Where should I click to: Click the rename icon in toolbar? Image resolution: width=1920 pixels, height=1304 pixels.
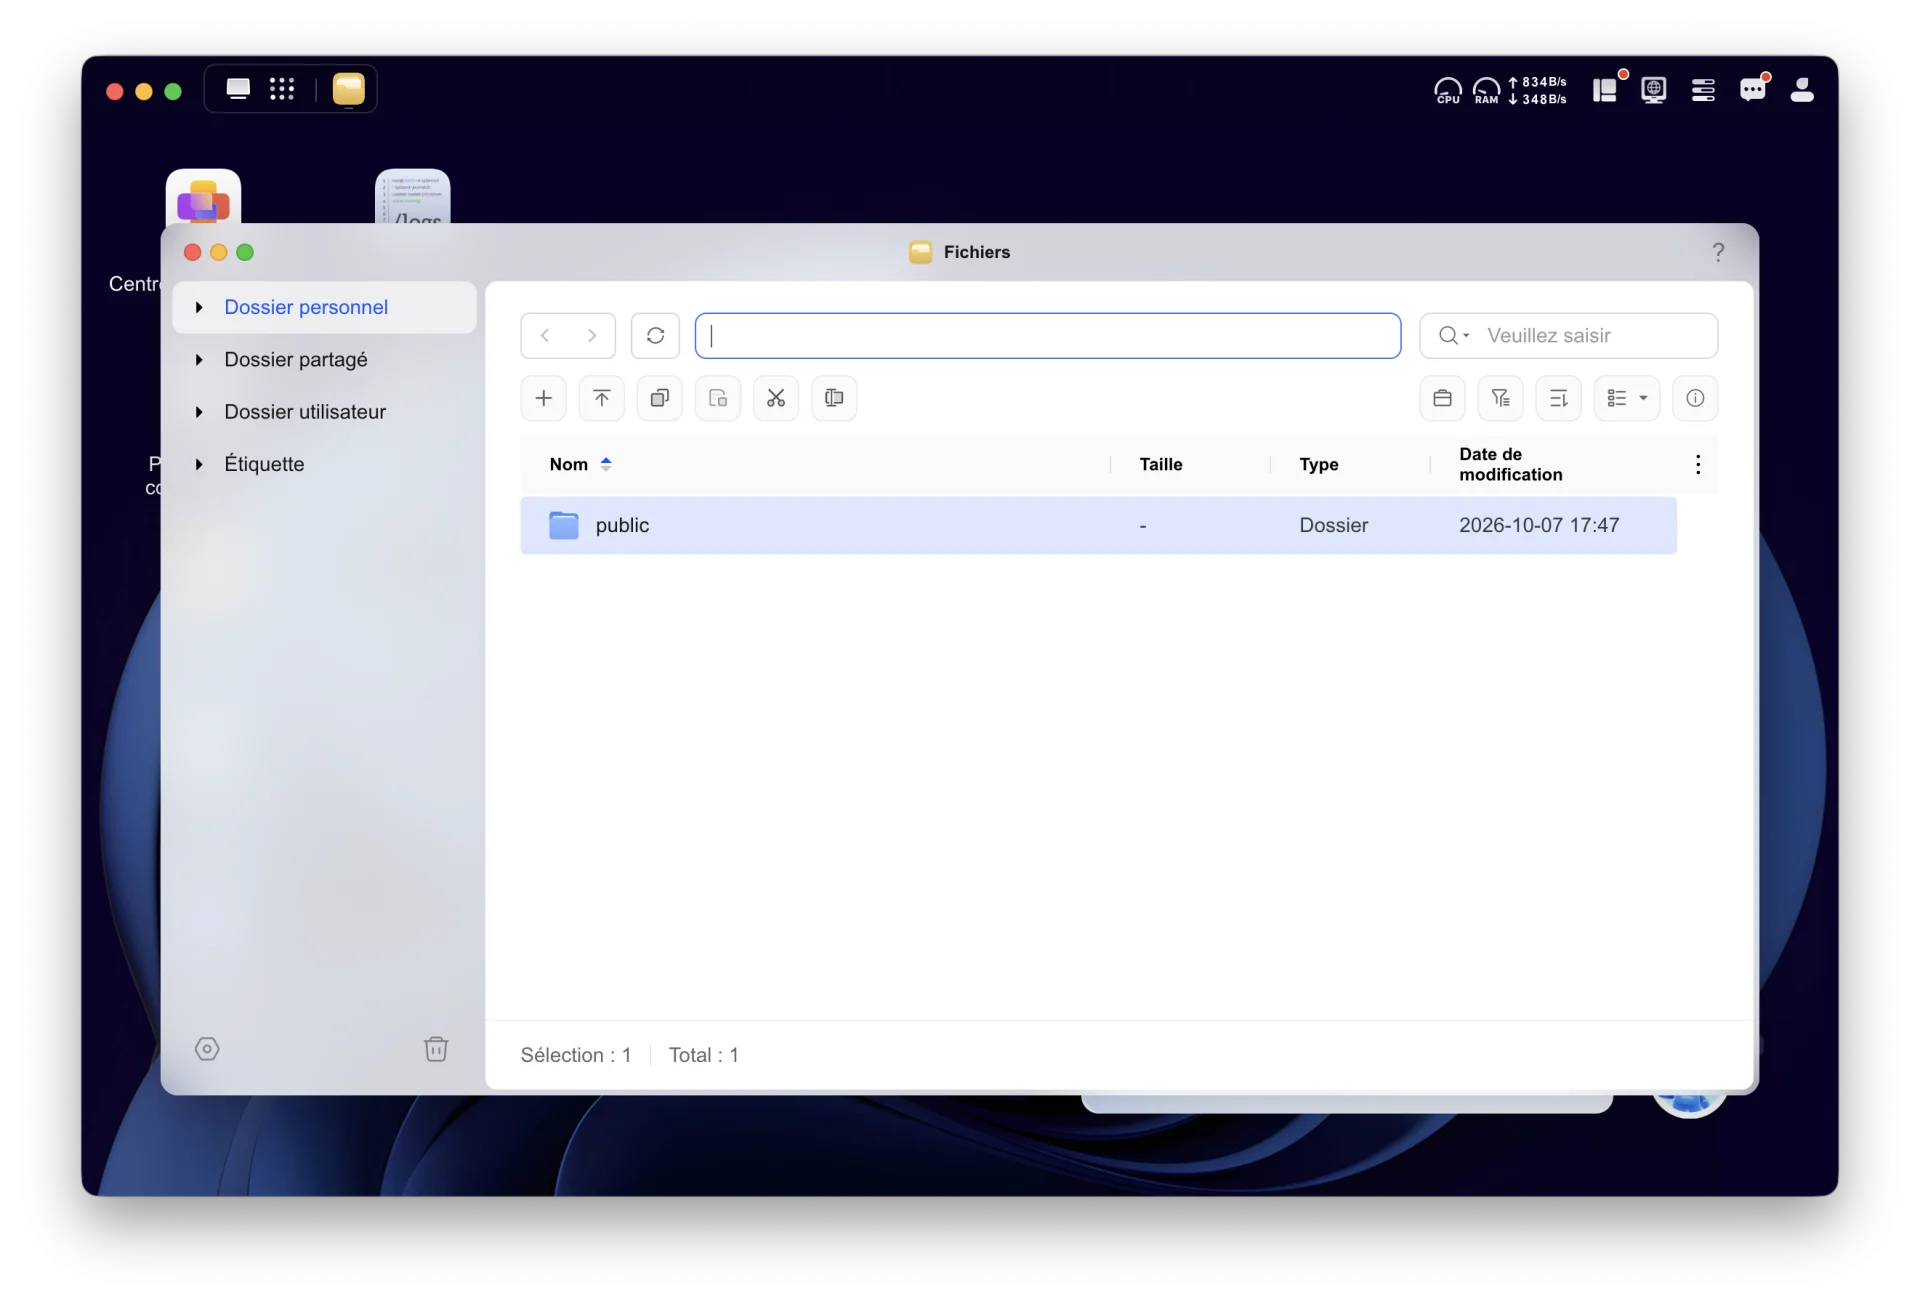pyautogui.click(x=834, y=398)
